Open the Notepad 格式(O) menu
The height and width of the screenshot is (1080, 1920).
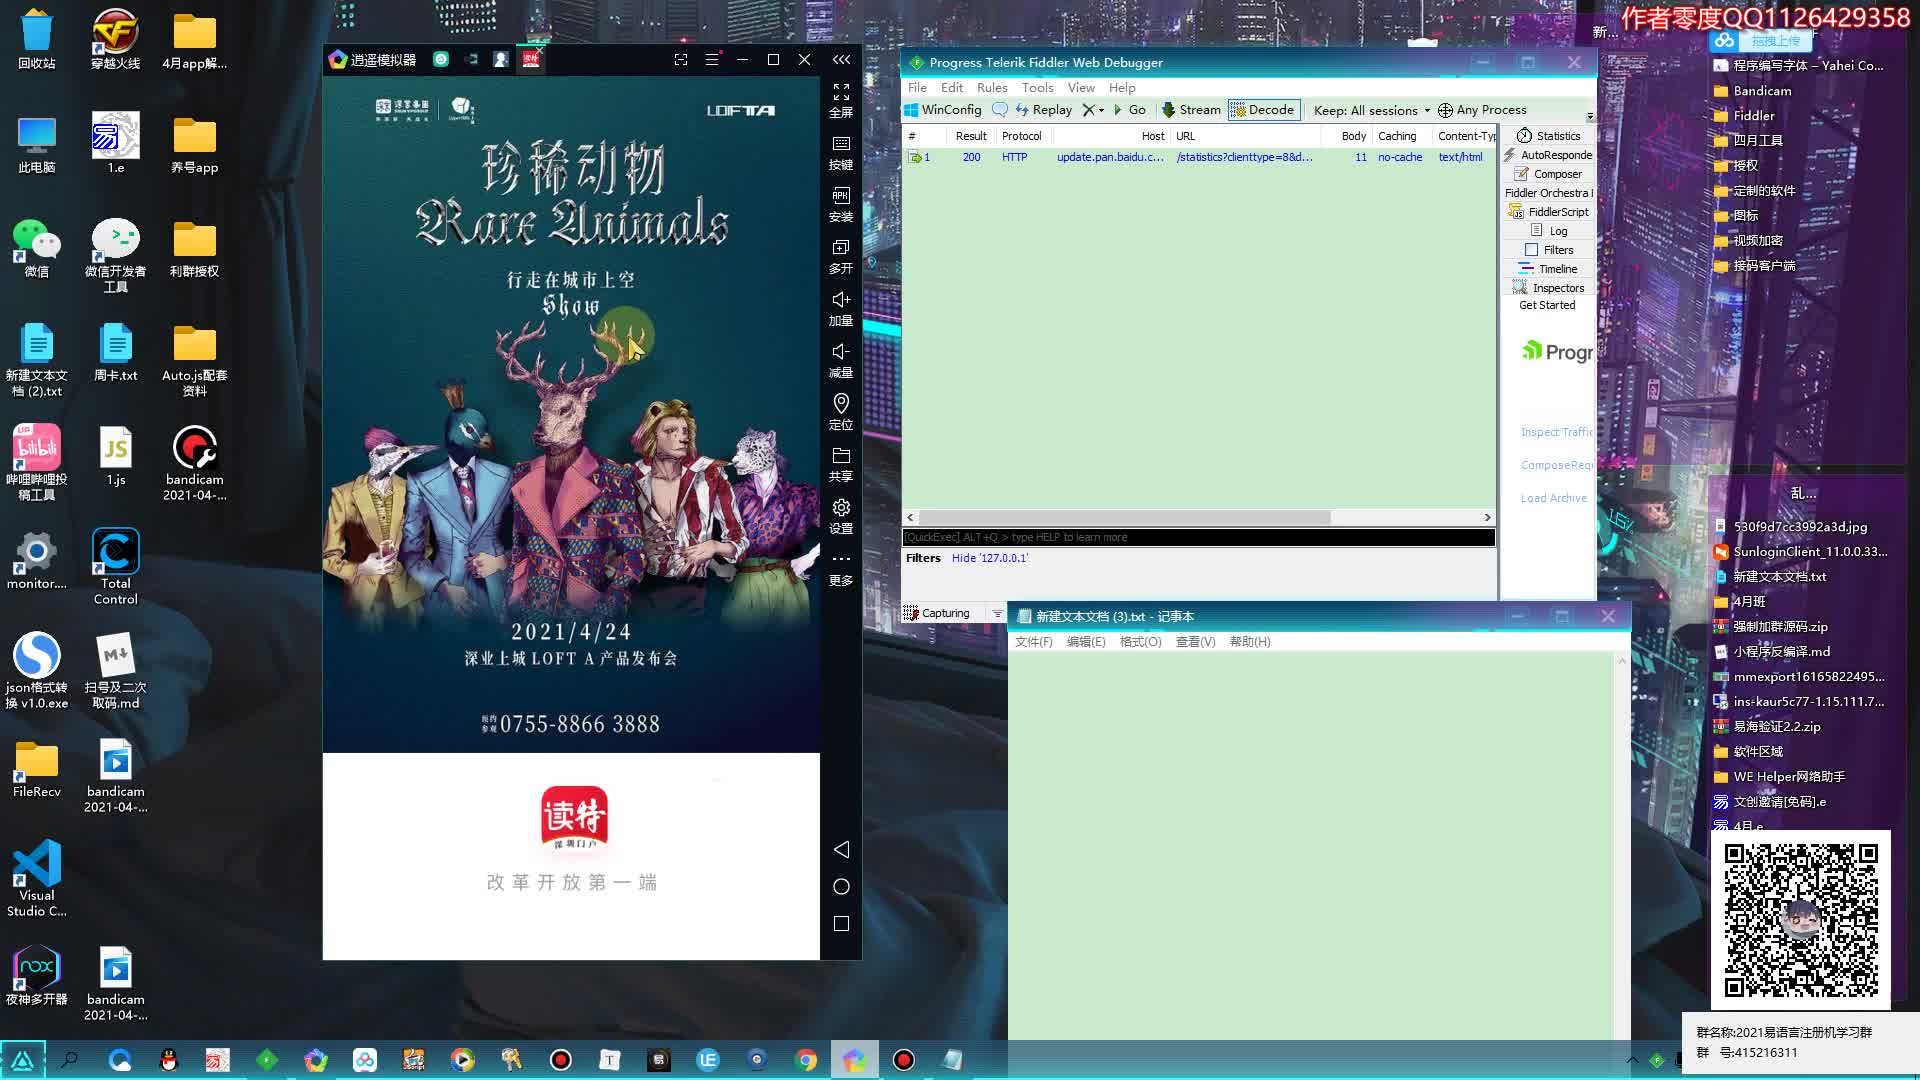1140,642
